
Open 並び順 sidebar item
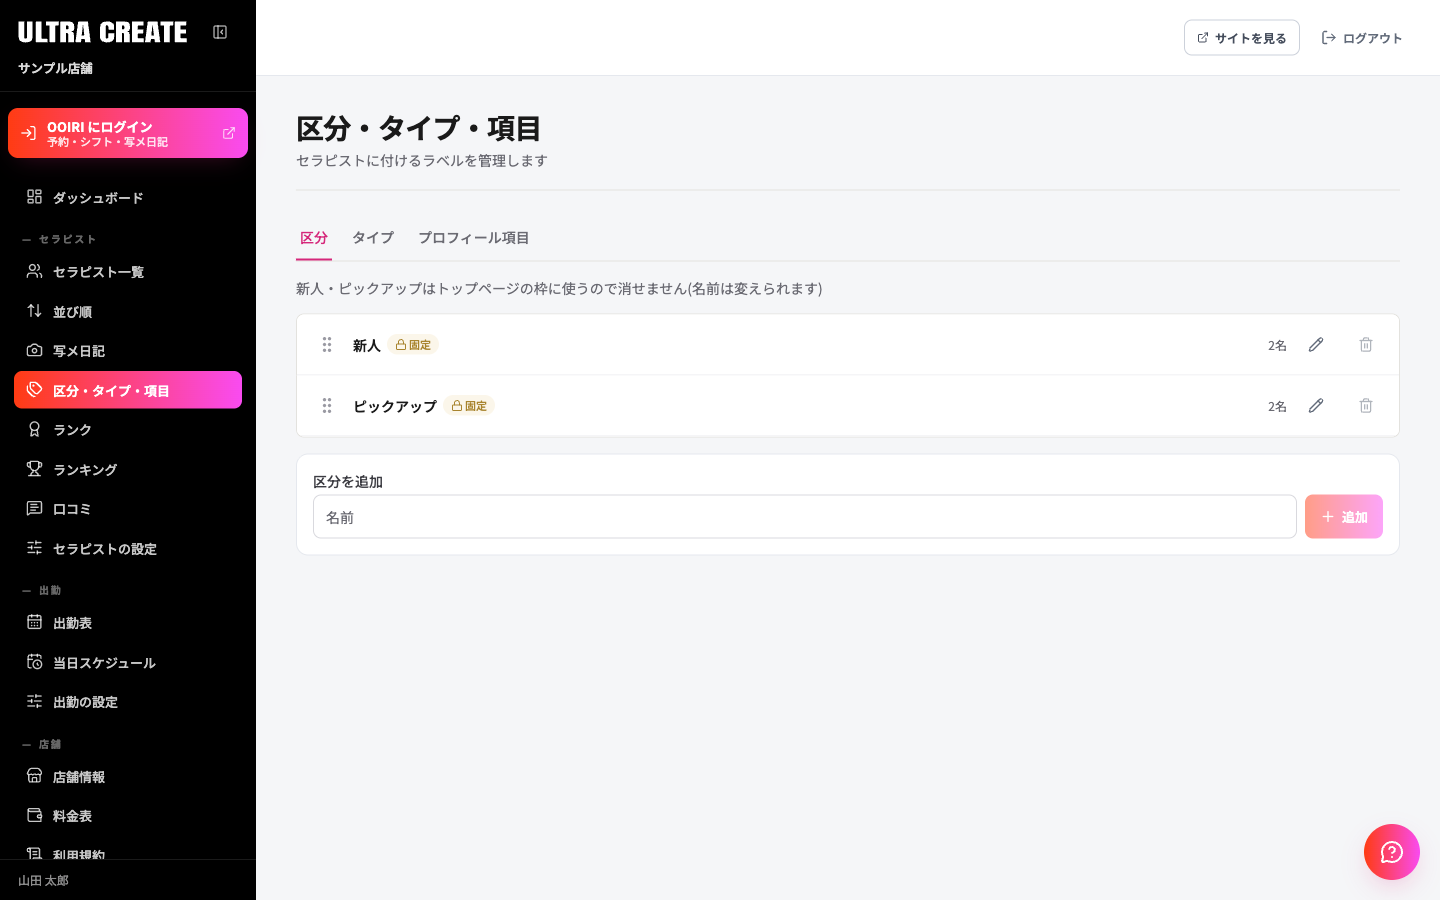click(128, 312)
